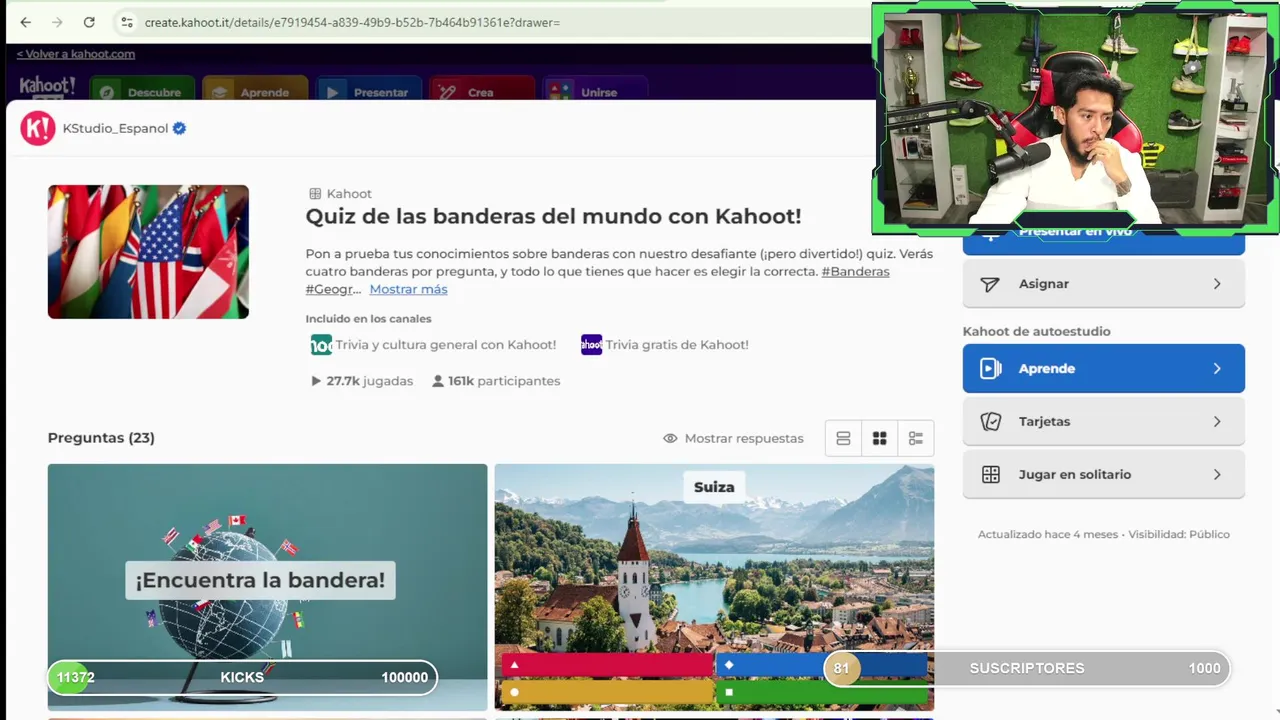The image size is (1280, 720).
Task: Open the flags cover image thumbnail
Action: click(x=148, y=252)
